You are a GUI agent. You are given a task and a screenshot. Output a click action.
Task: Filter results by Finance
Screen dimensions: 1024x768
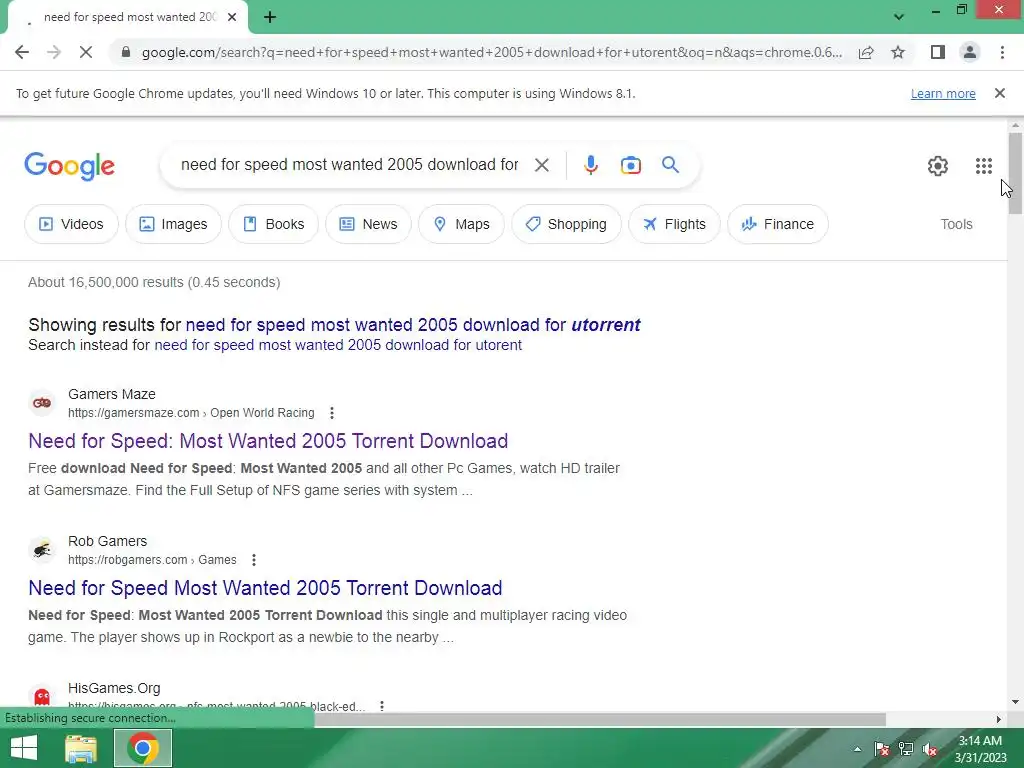778,224
